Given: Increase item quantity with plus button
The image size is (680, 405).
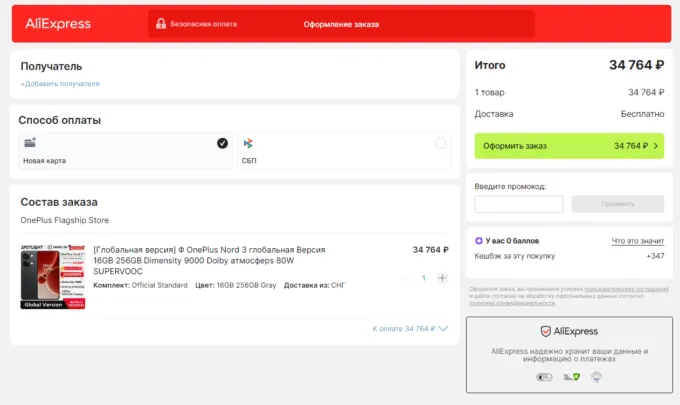Looking at the screenshot, I should pyautogui.click(x=442, y=277).
